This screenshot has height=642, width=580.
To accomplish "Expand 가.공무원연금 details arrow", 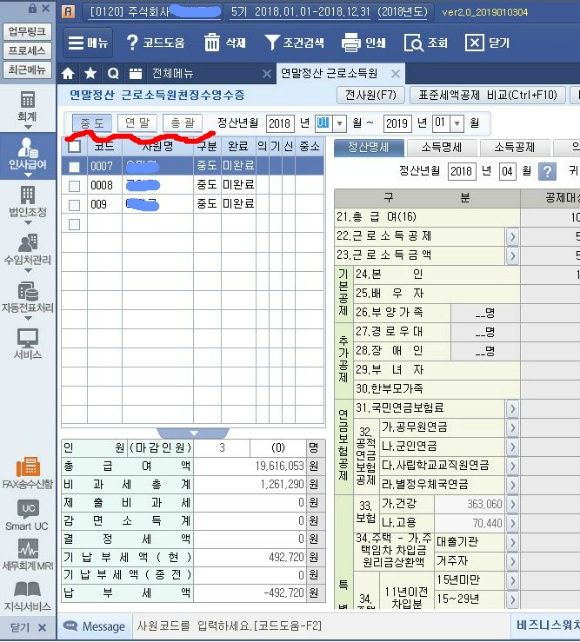I will click(512, 427).
